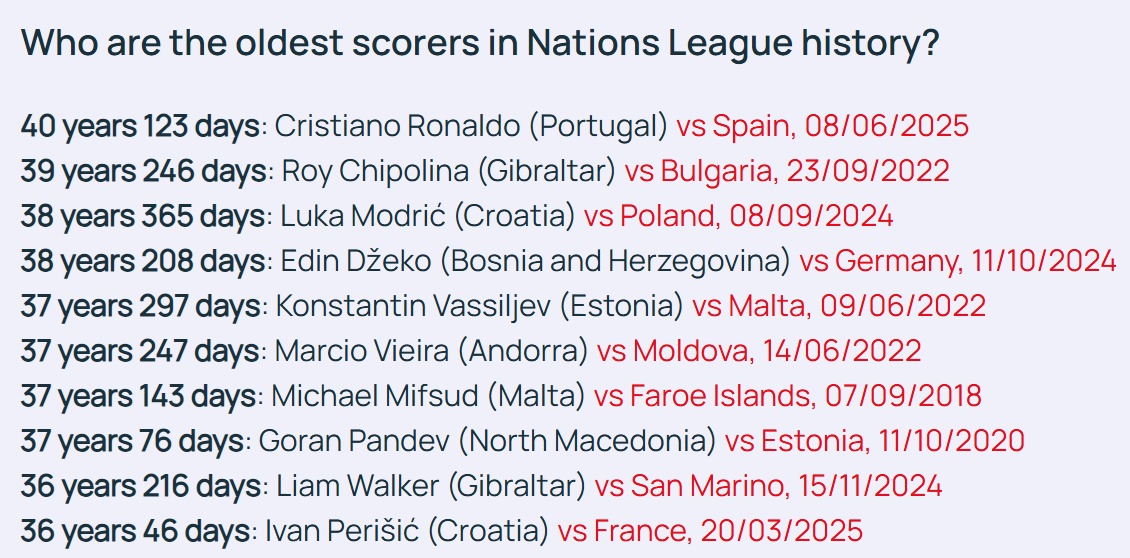1130x558 pixels.
Task: Click the name Luka Modrić (Croatia)
Action: (x=425, y=216)
